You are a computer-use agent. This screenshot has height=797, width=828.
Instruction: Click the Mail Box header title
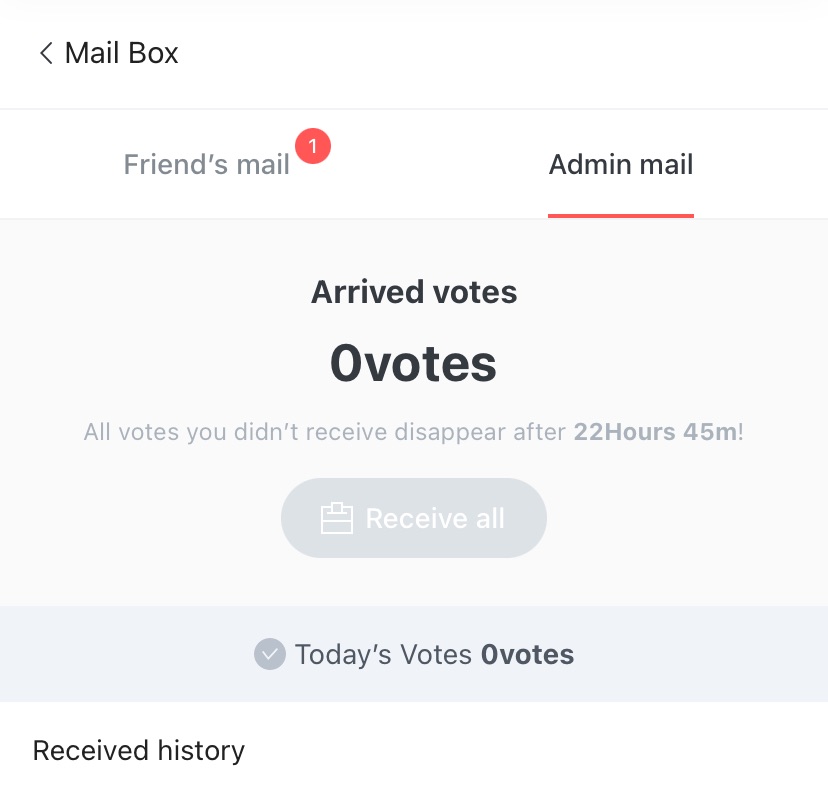(121, 53)
